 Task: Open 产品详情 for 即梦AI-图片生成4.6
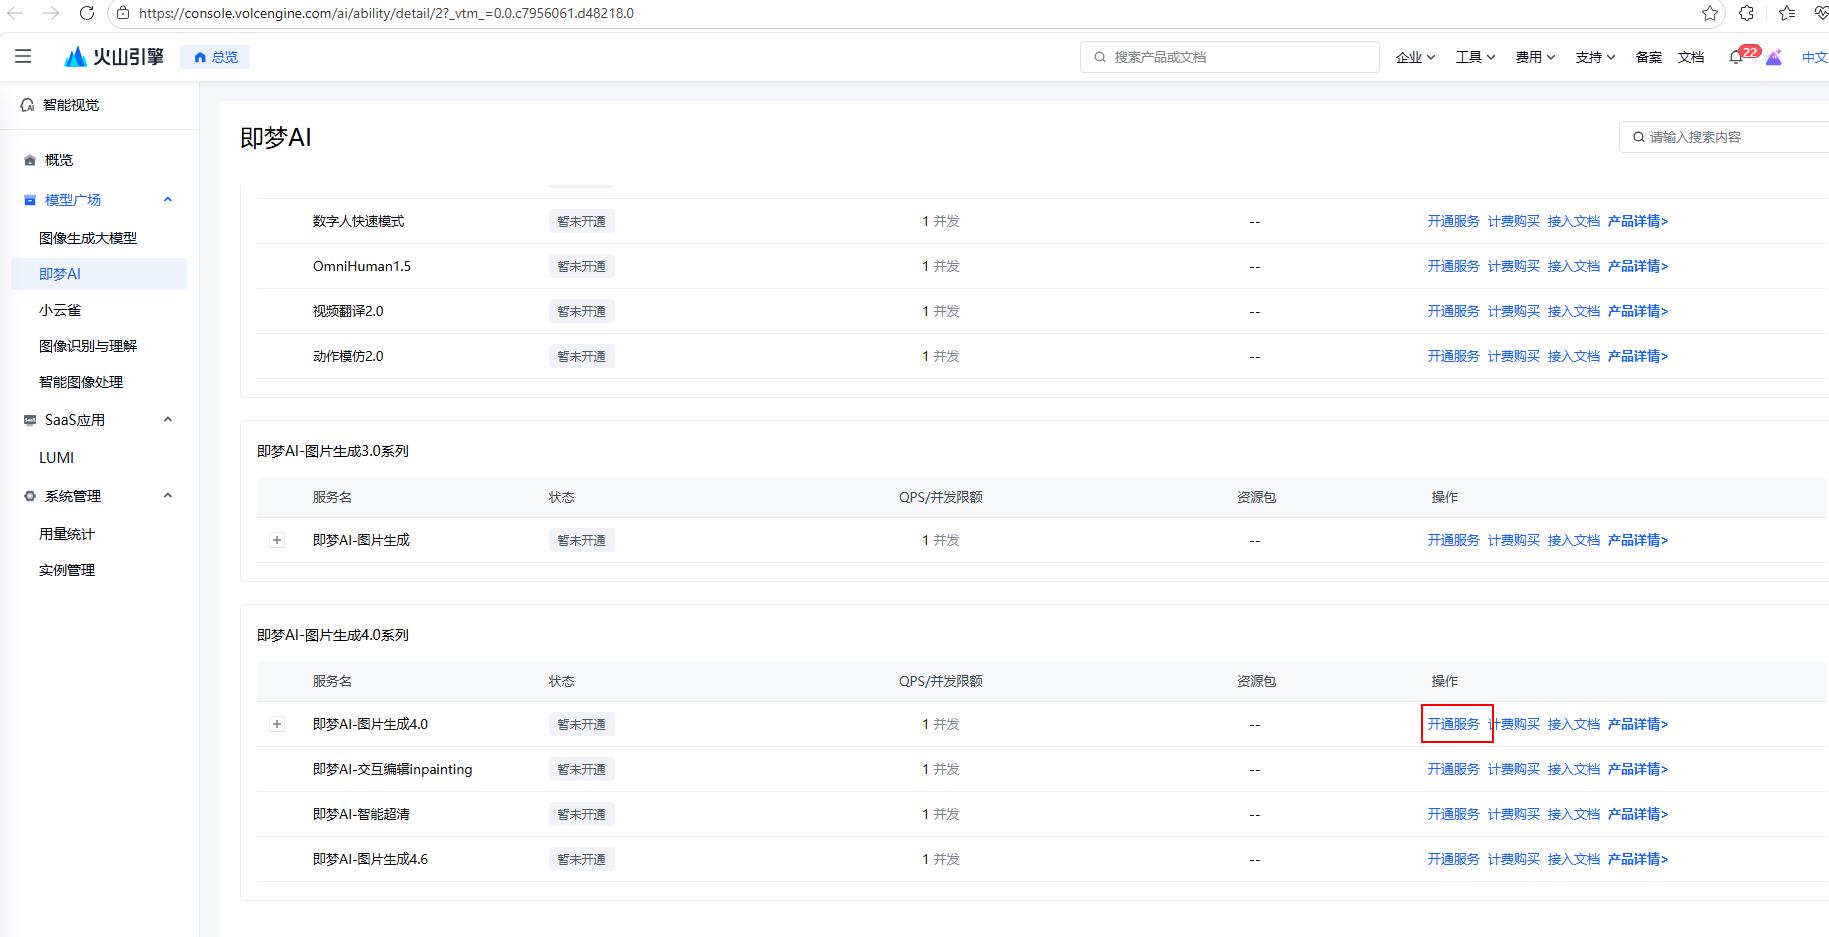coord(1637,859)
